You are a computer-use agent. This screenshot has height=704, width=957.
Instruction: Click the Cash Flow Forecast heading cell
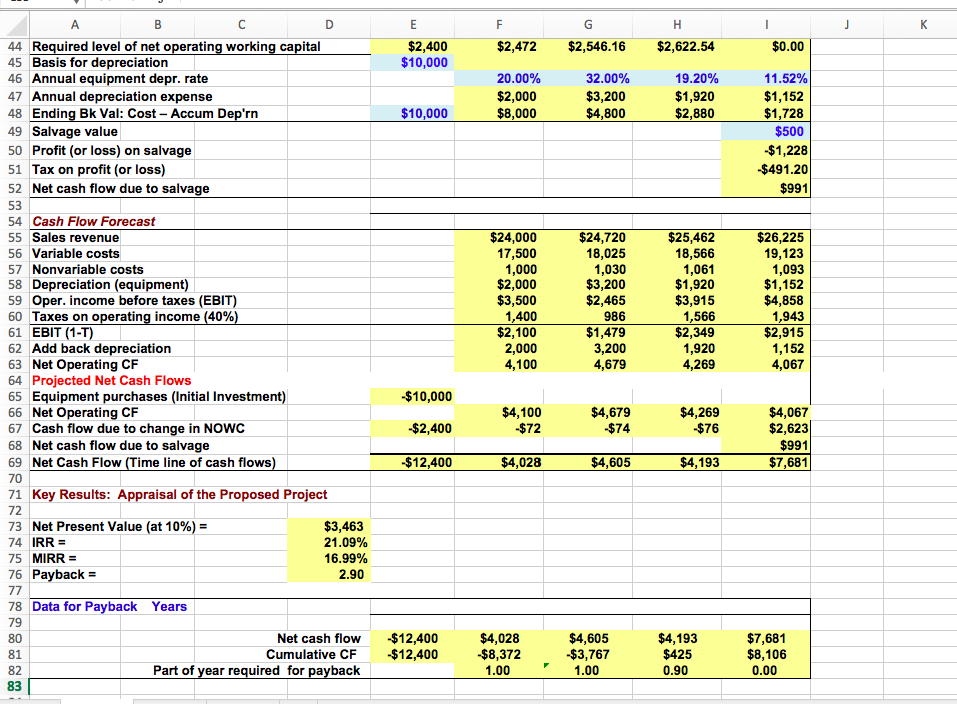coord(93,221)
